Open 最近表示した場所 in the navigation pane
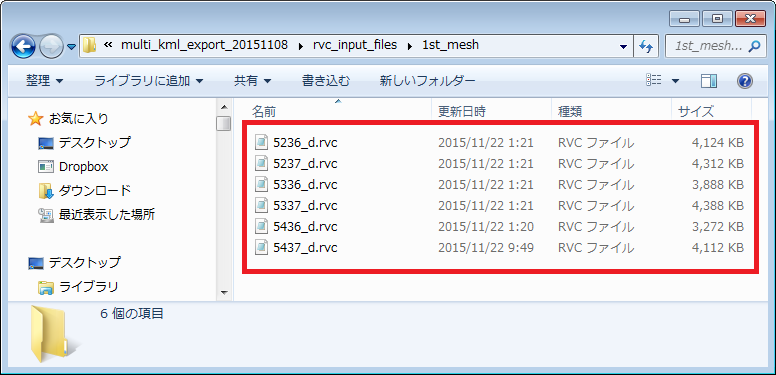This screenshot has height=375, width=776. 107,214
